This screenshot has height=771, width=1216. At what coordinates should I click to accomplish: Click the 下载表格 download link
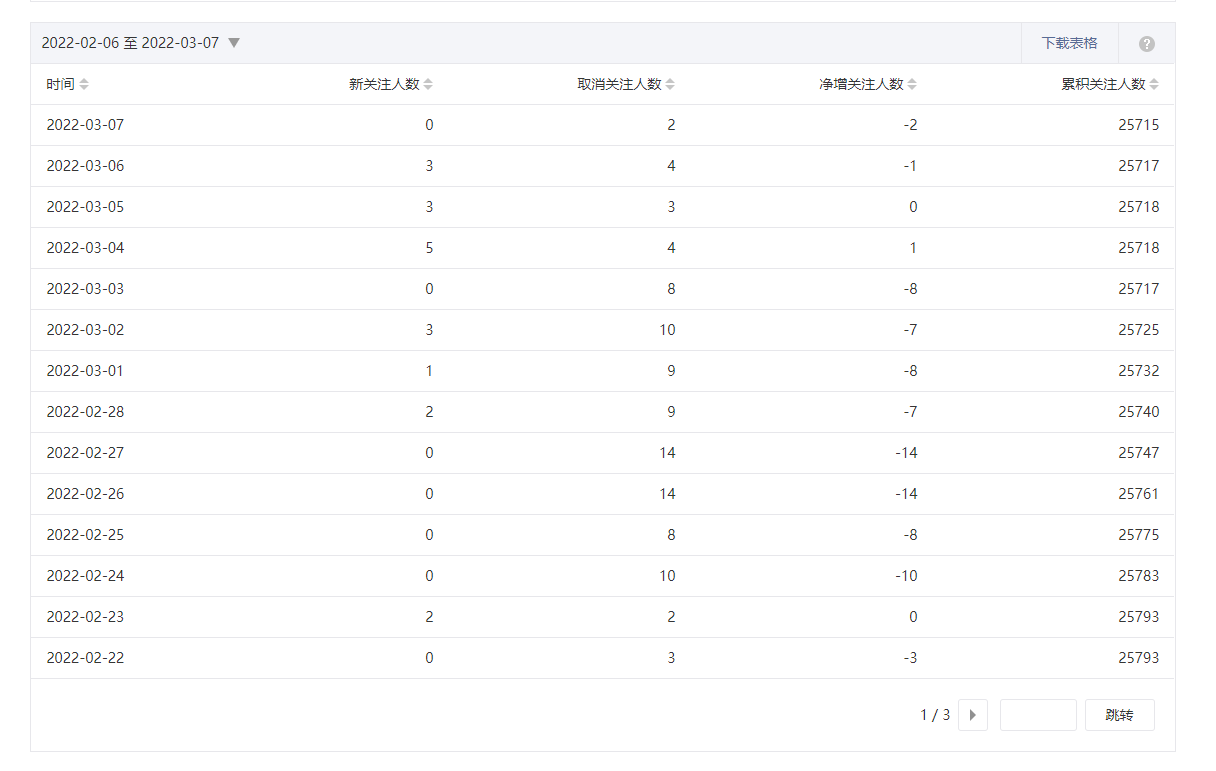(x=1069, y=43)
